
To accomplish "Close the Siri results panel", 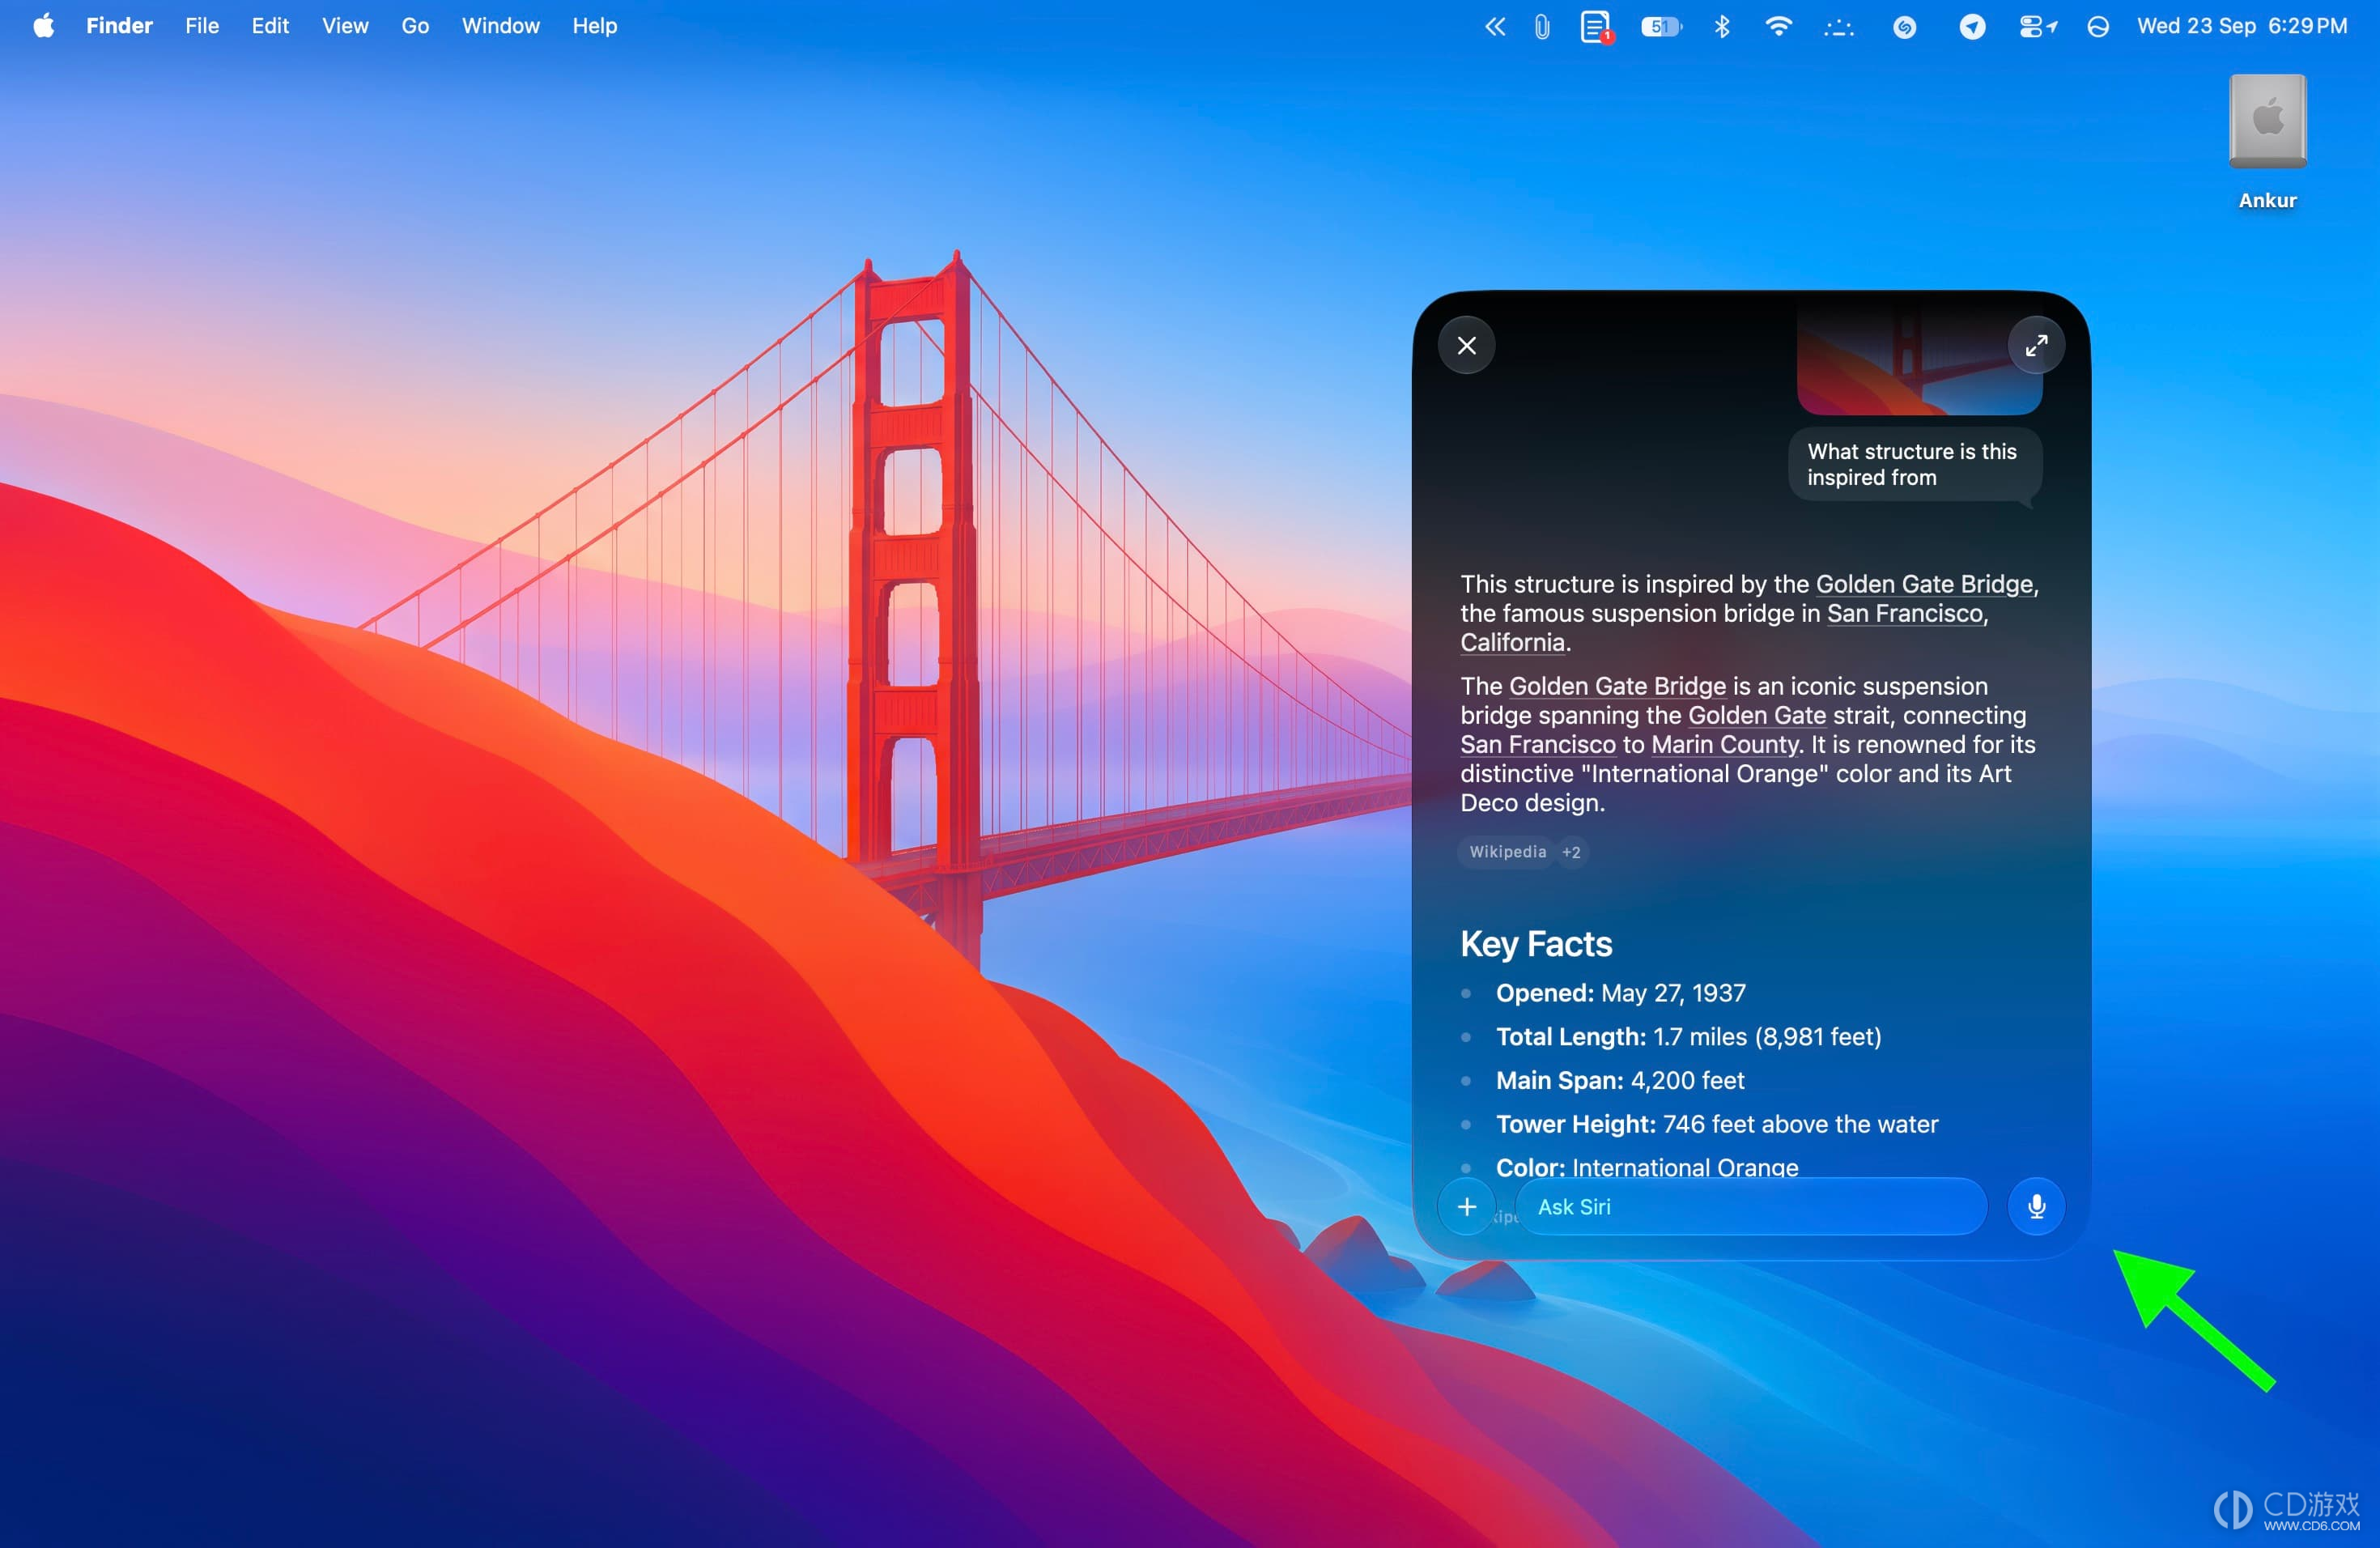I will click(x=1466, y=345).
